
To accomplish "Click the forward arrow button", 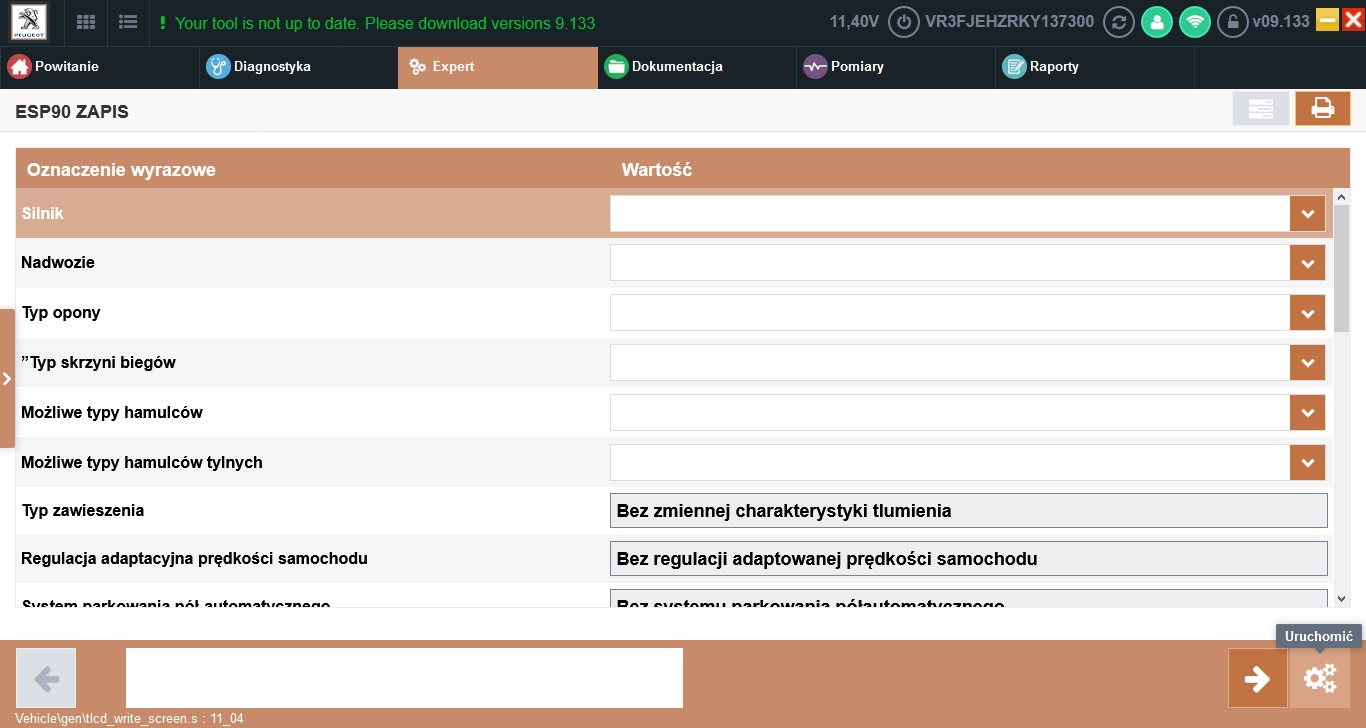I will click(x=1257, y=679).
